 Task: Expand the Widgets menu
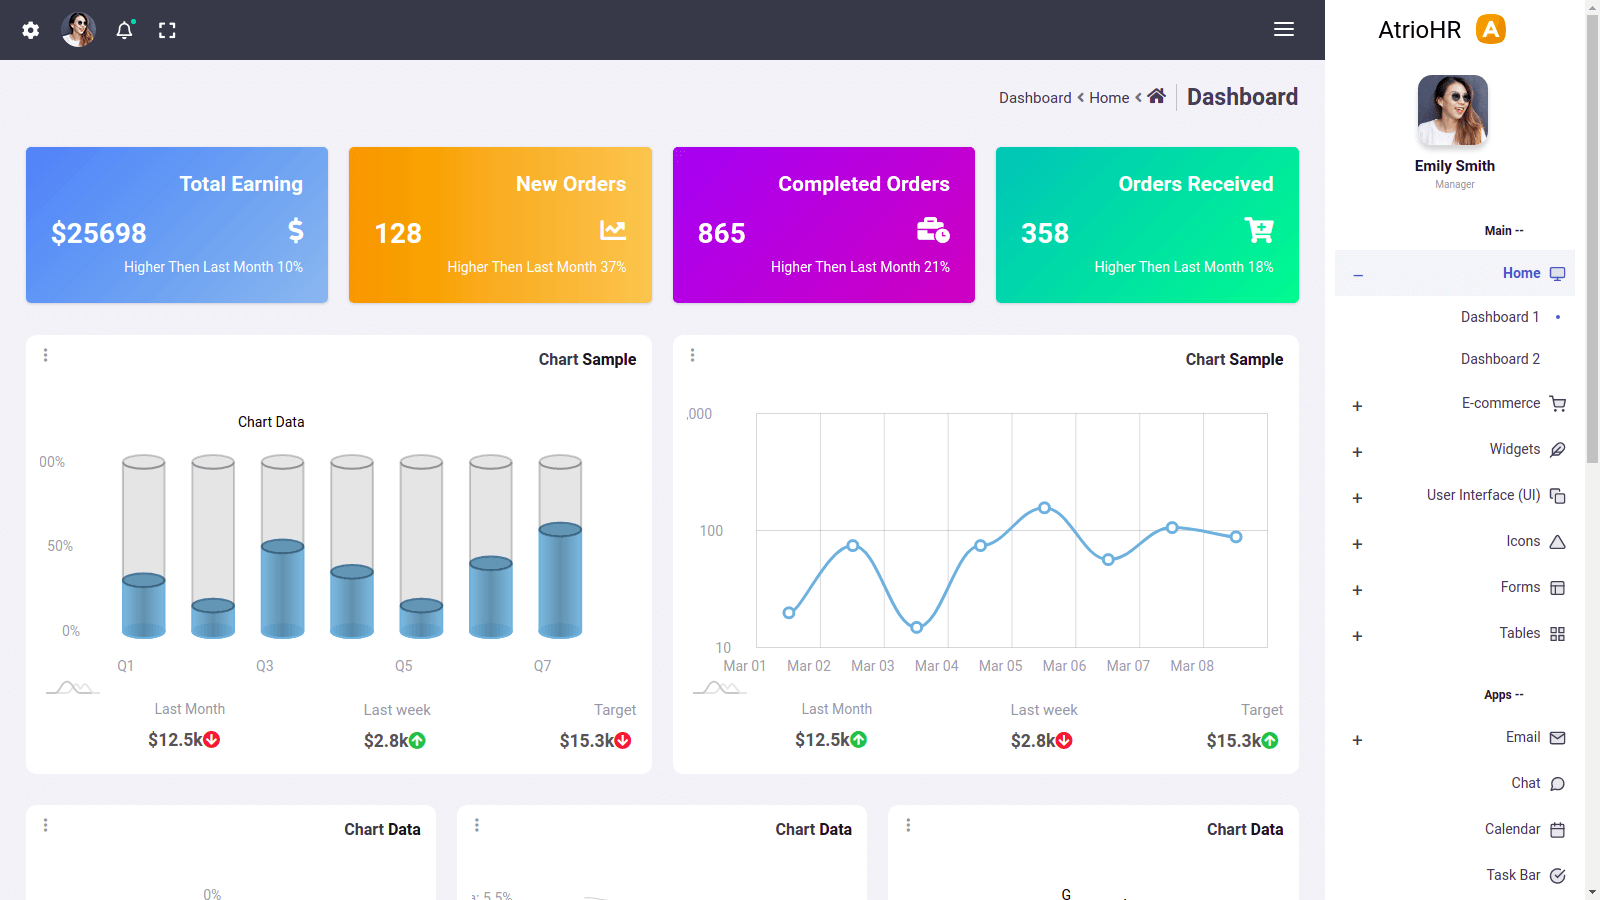click(x=1357, y=452)
